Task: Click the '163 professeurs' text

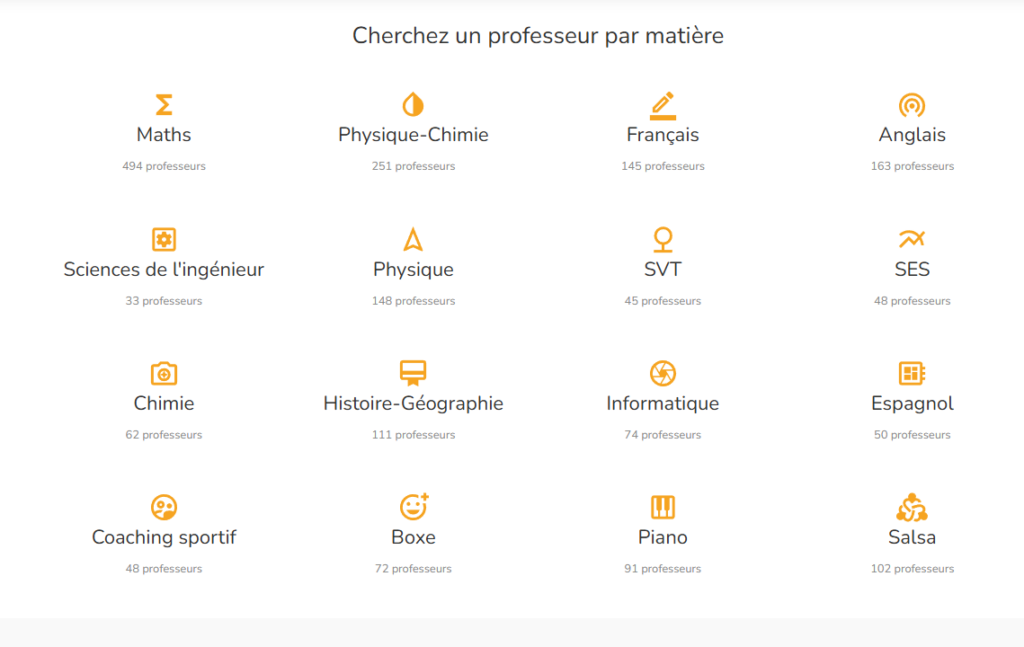Action: pos(912,166)
